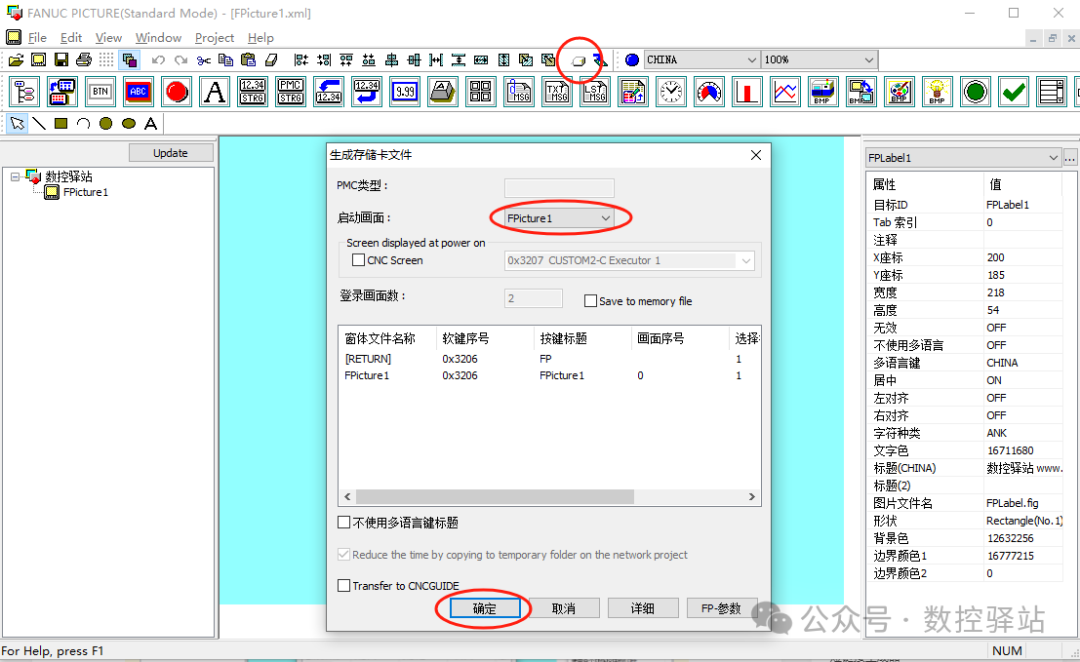
Task: Select the FPicture1 row in the file list
Action: [549, 375]
